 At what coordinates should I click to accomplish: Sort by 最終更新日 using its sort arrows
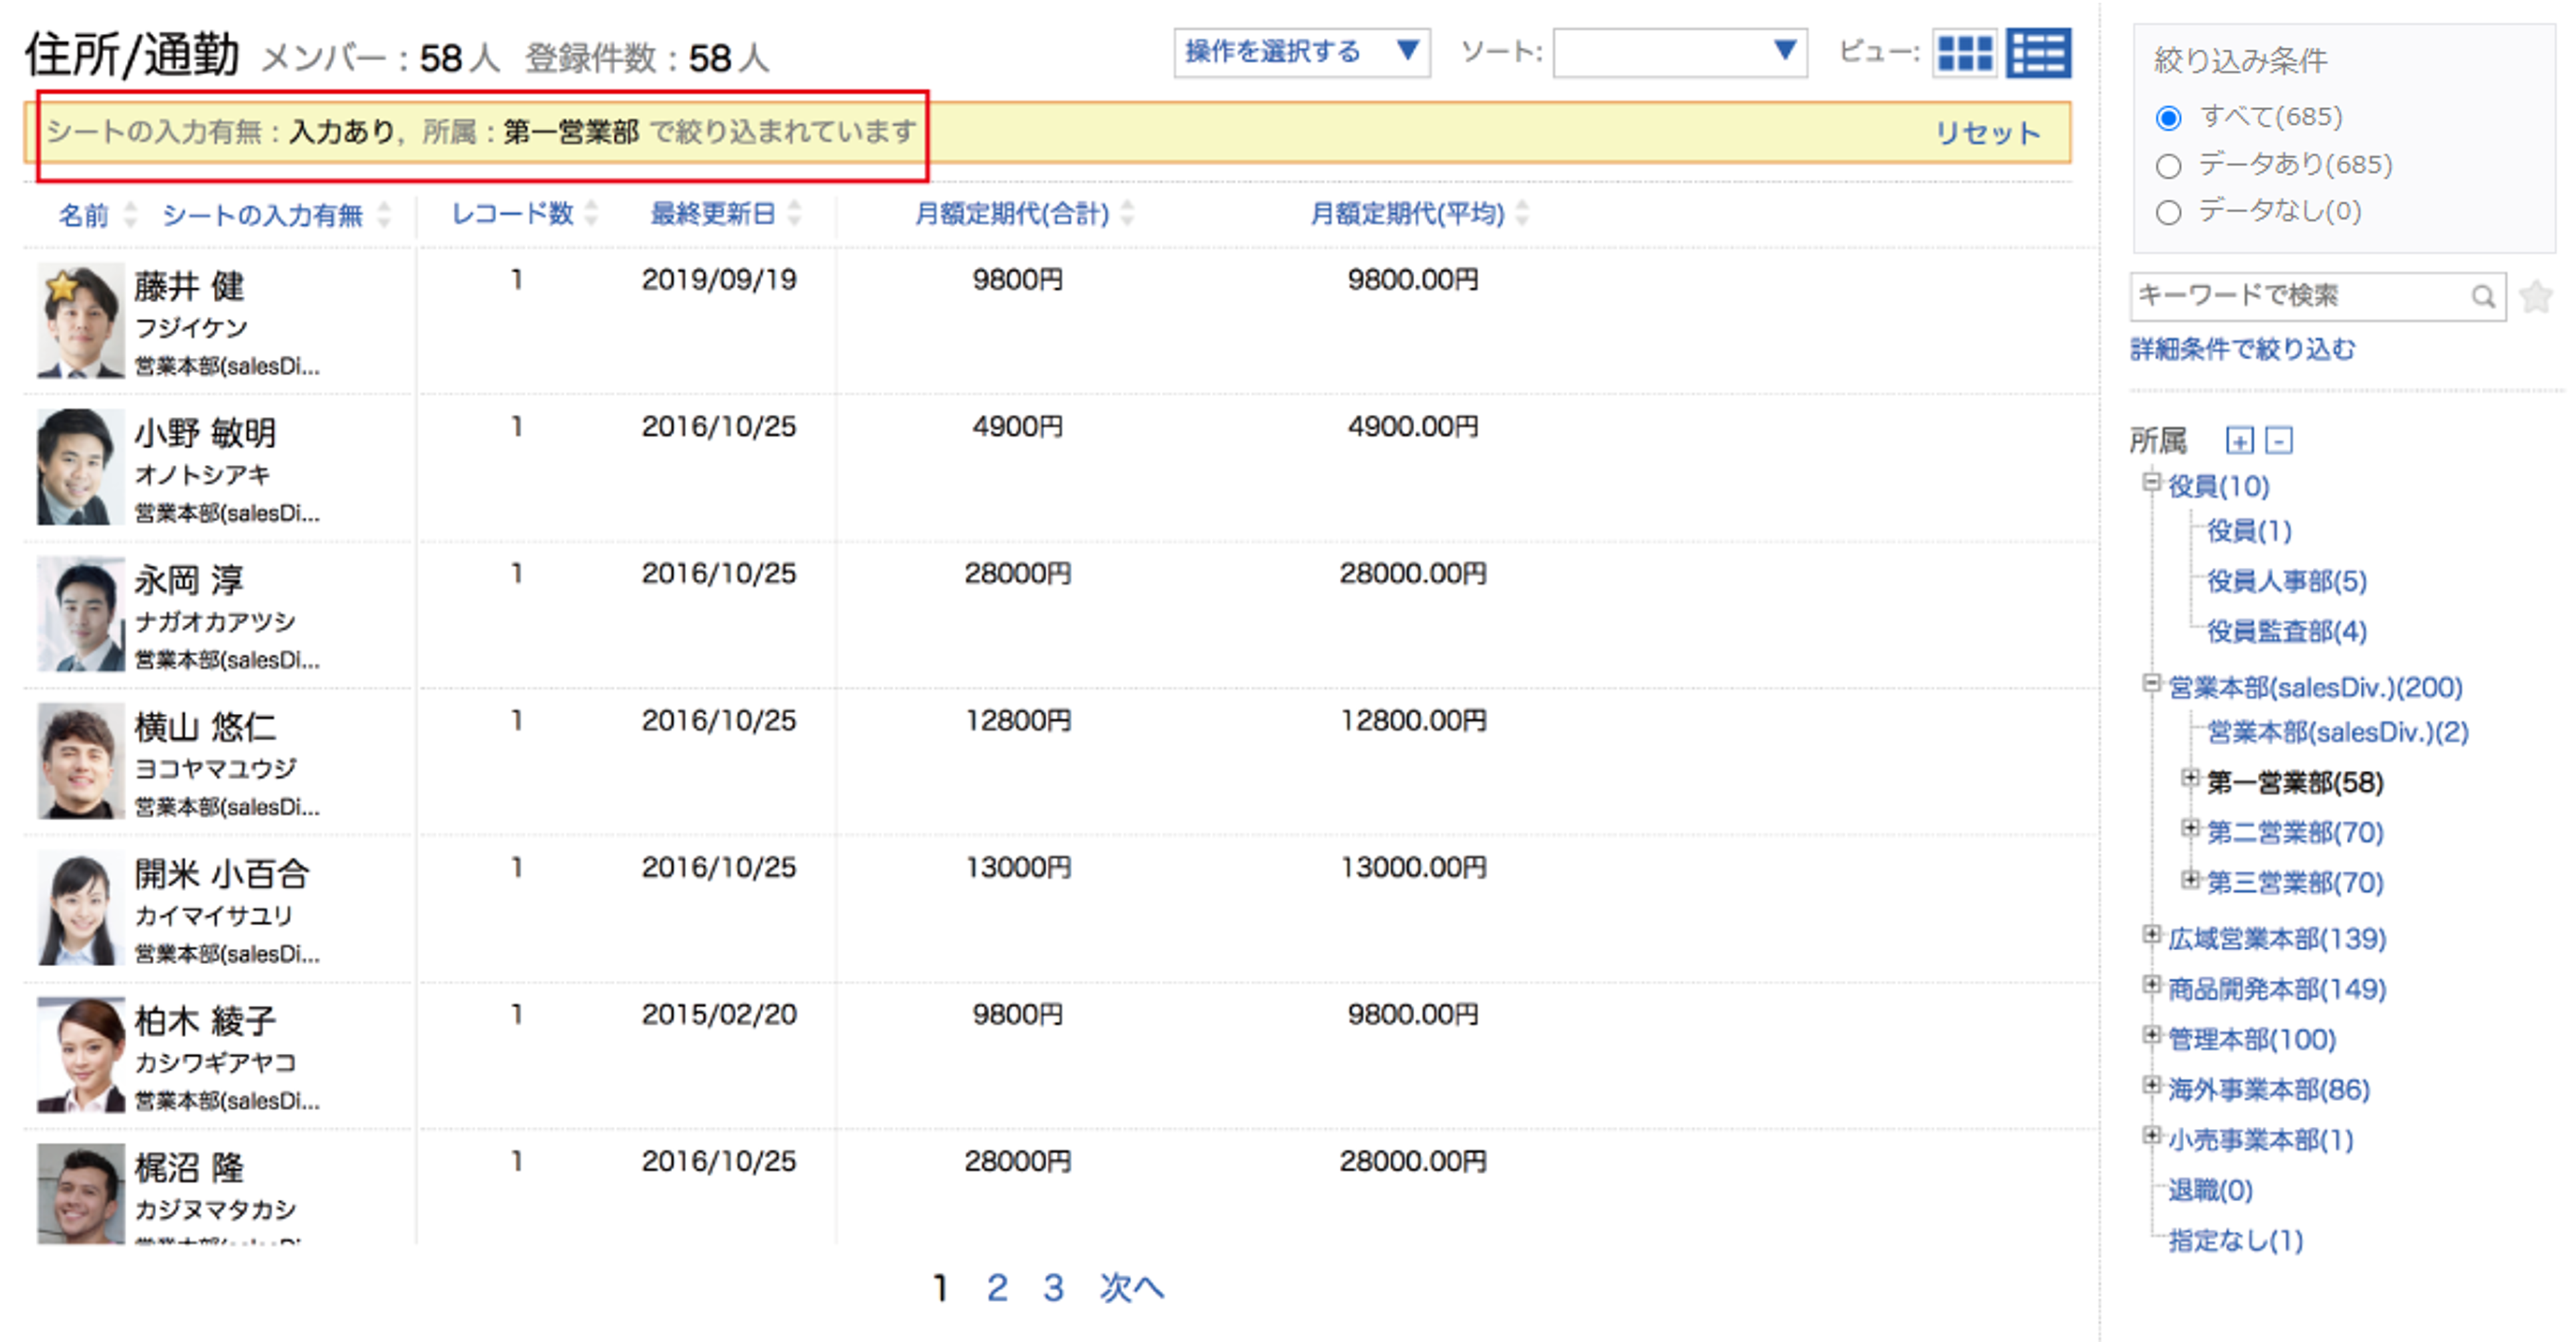tap(794, 213)
